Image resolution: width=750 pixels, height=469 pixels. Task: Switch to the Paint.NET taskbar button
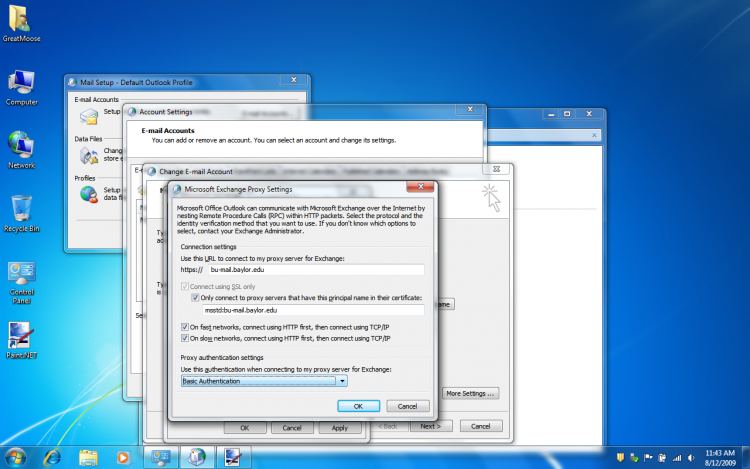point(233,458)
